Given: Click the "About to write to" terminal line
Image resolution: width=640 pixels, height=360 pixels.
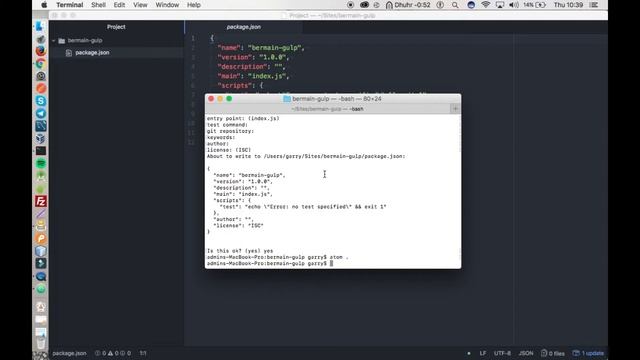Looking at the screenshot, I should click(x=306, y=156).
